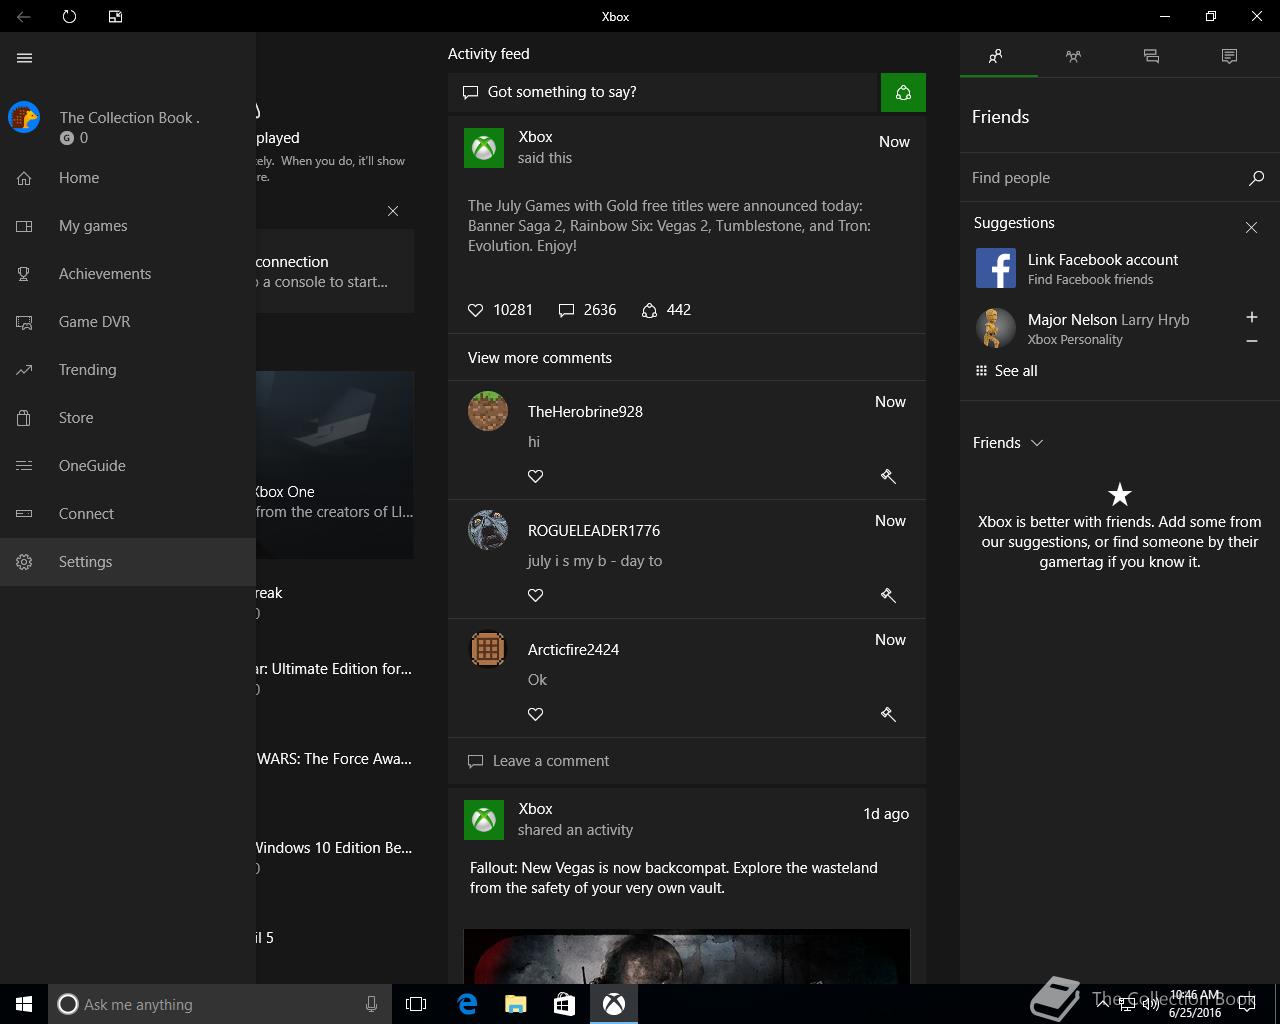Viewport: 1280px width, 1024px height.
Task: Click the Cortana microphone icon
Action: pos(371,1004)
